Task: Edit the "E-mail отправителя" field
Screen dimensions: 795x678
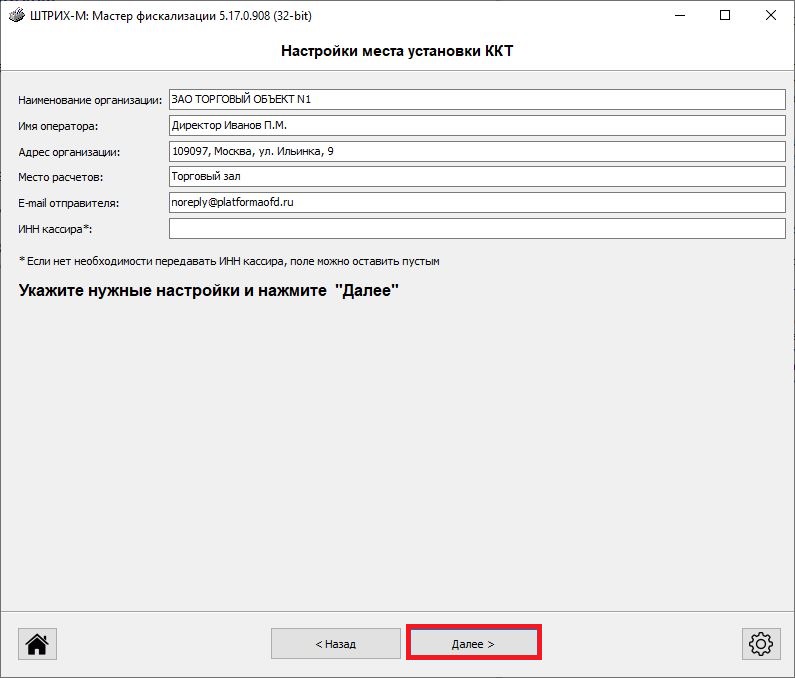Action: tap(477, 202)
